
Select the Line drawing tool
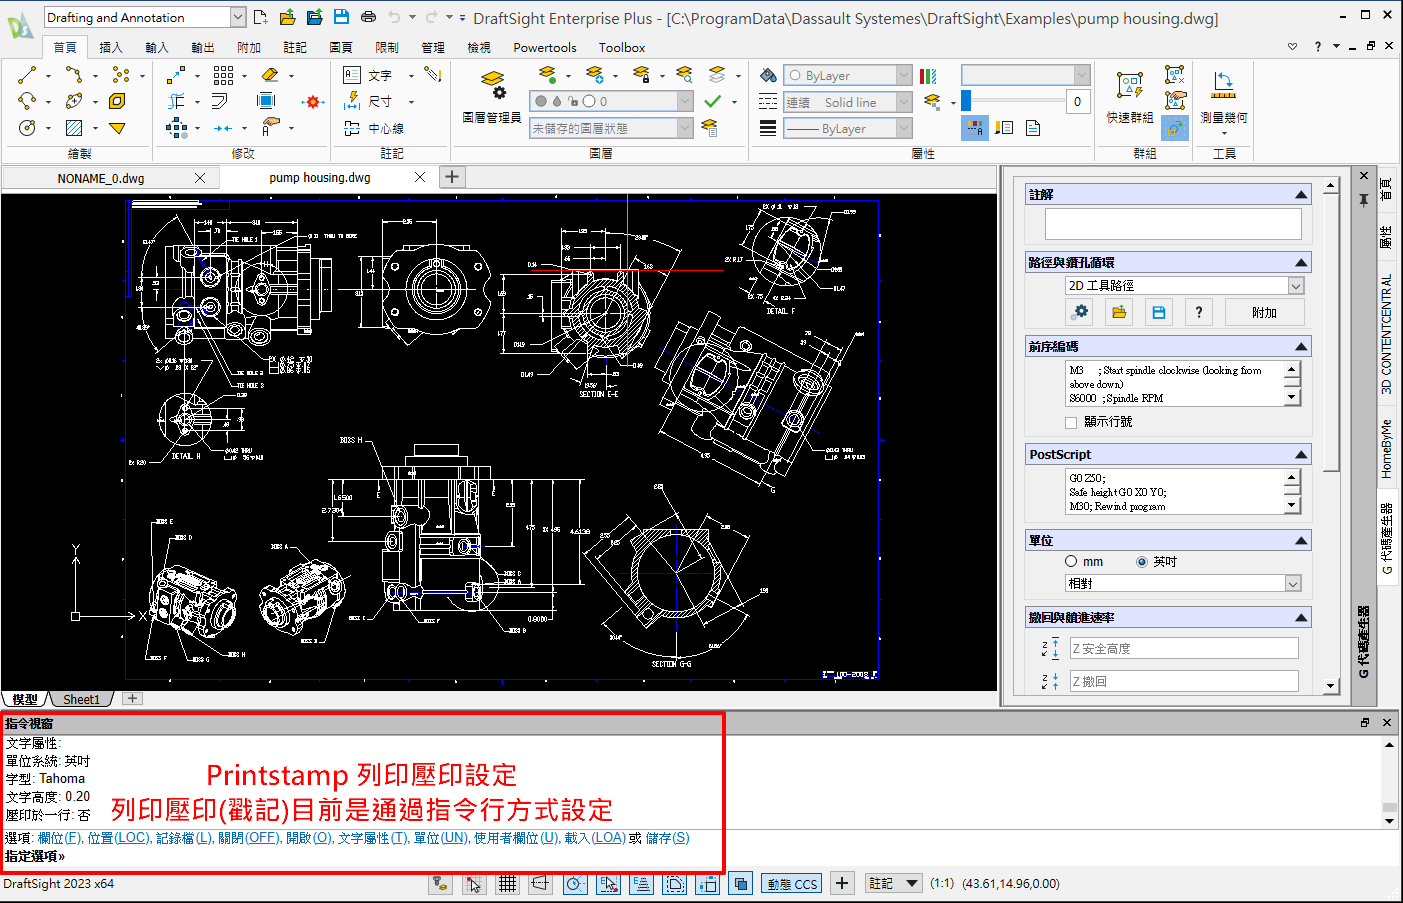pos(27,75)
